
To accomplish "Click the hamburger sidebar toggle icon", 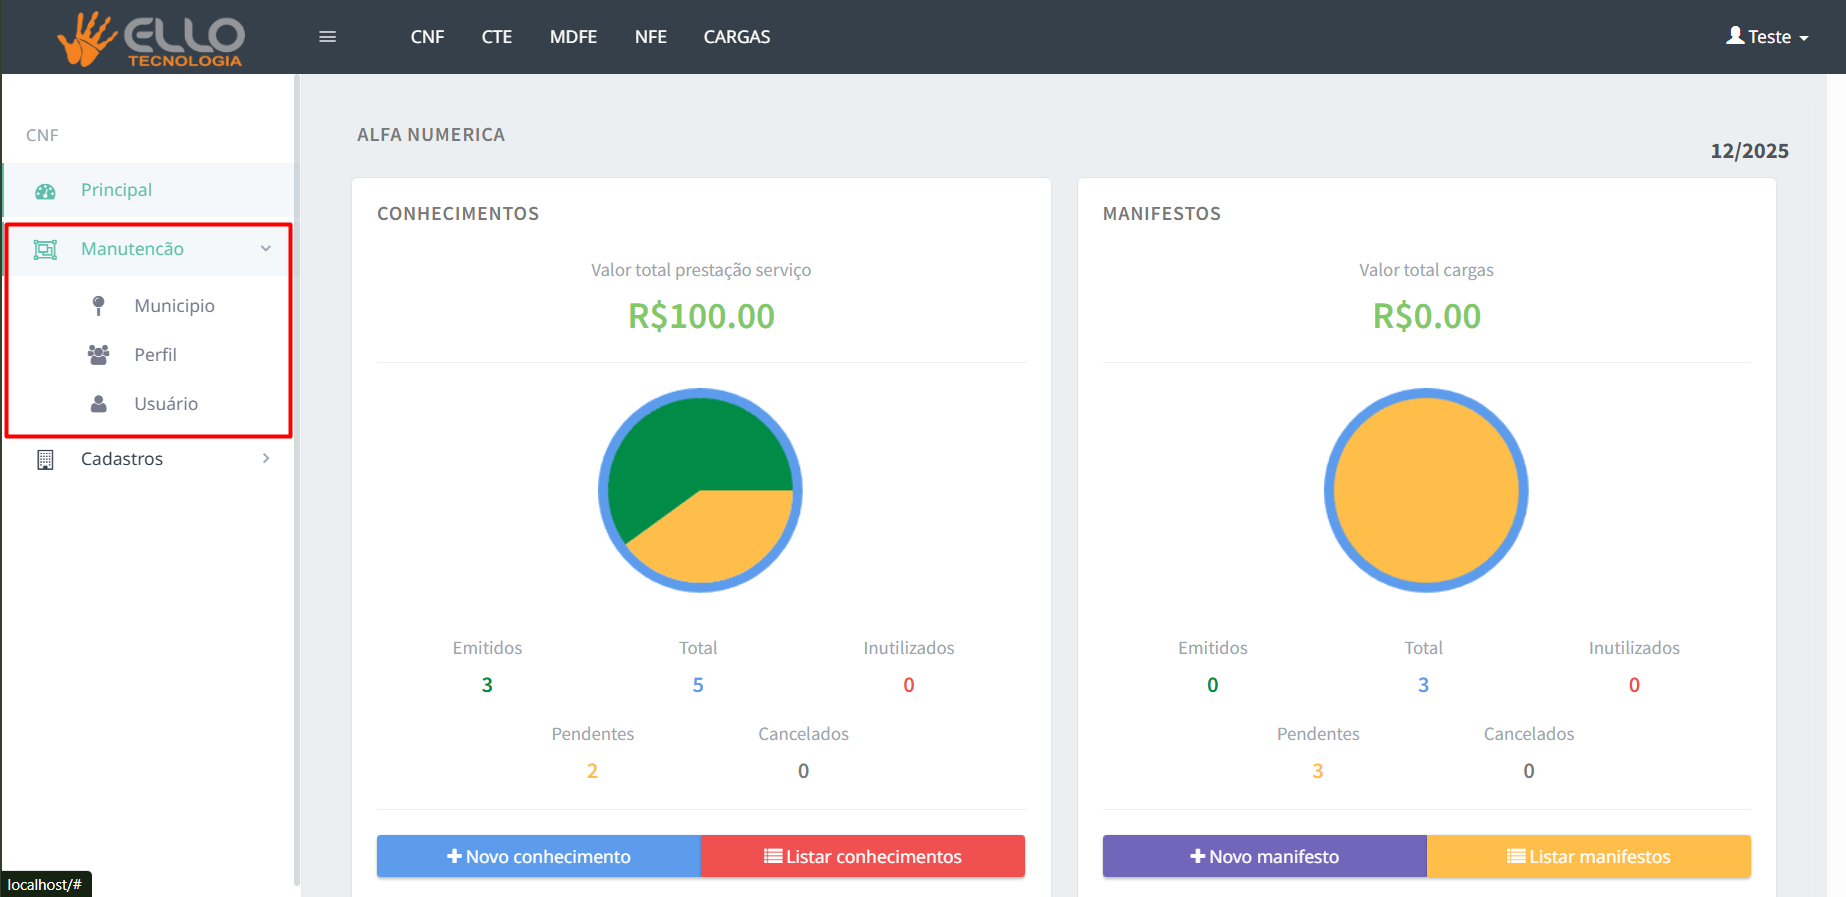I will pyautogui.click(x=327, y=37).
